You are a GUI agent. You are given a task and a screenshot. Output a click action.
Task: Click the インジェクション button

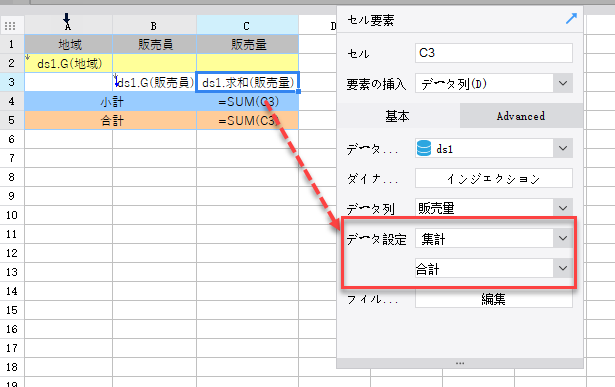(x=494, y=179)
